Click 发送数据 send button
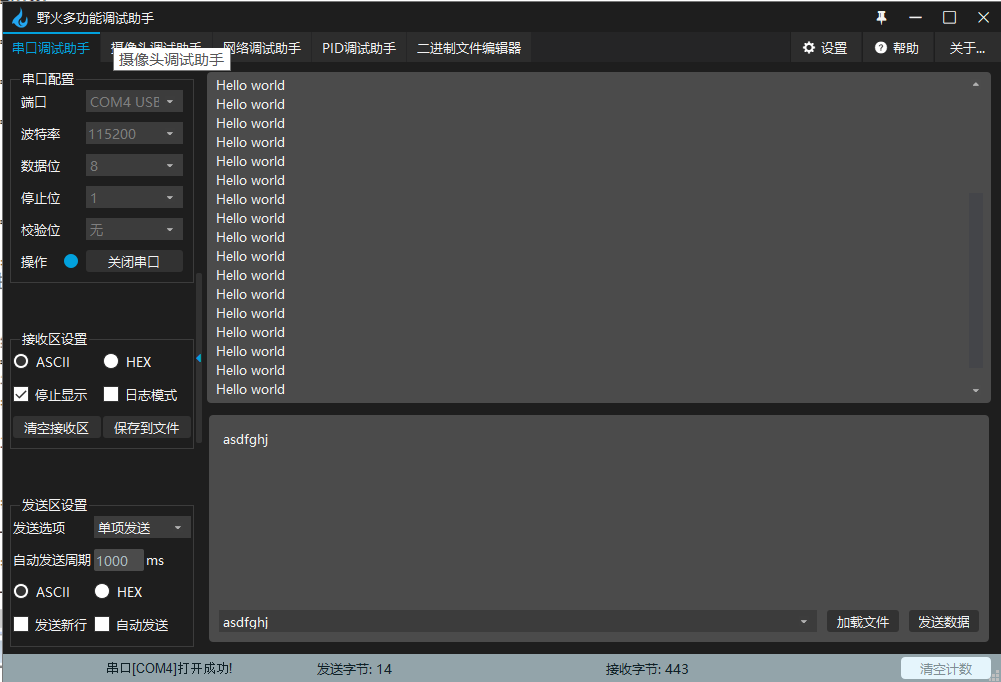1001x682 pixels. (944, 621)
